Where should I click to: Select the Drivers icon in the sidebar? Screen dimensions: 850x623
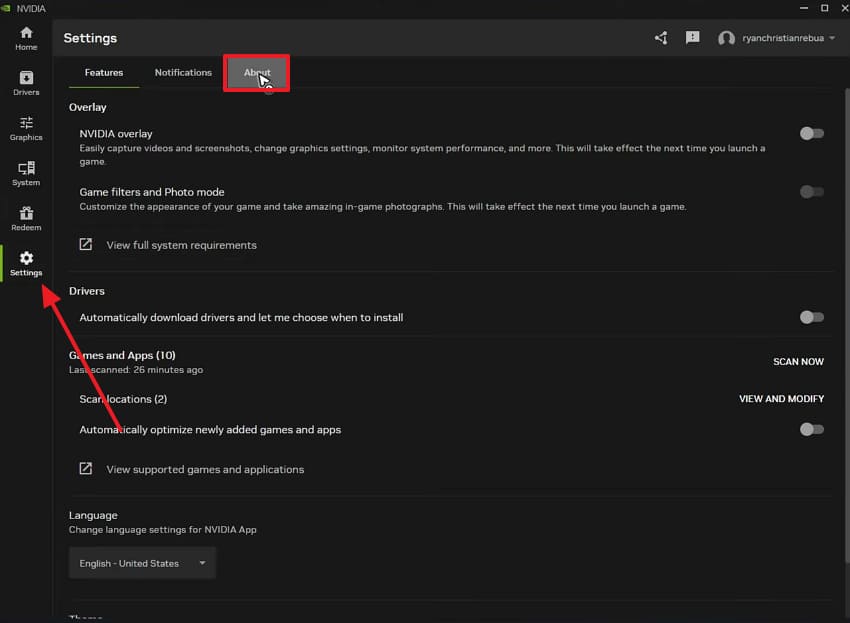click(x=25, y=81)
